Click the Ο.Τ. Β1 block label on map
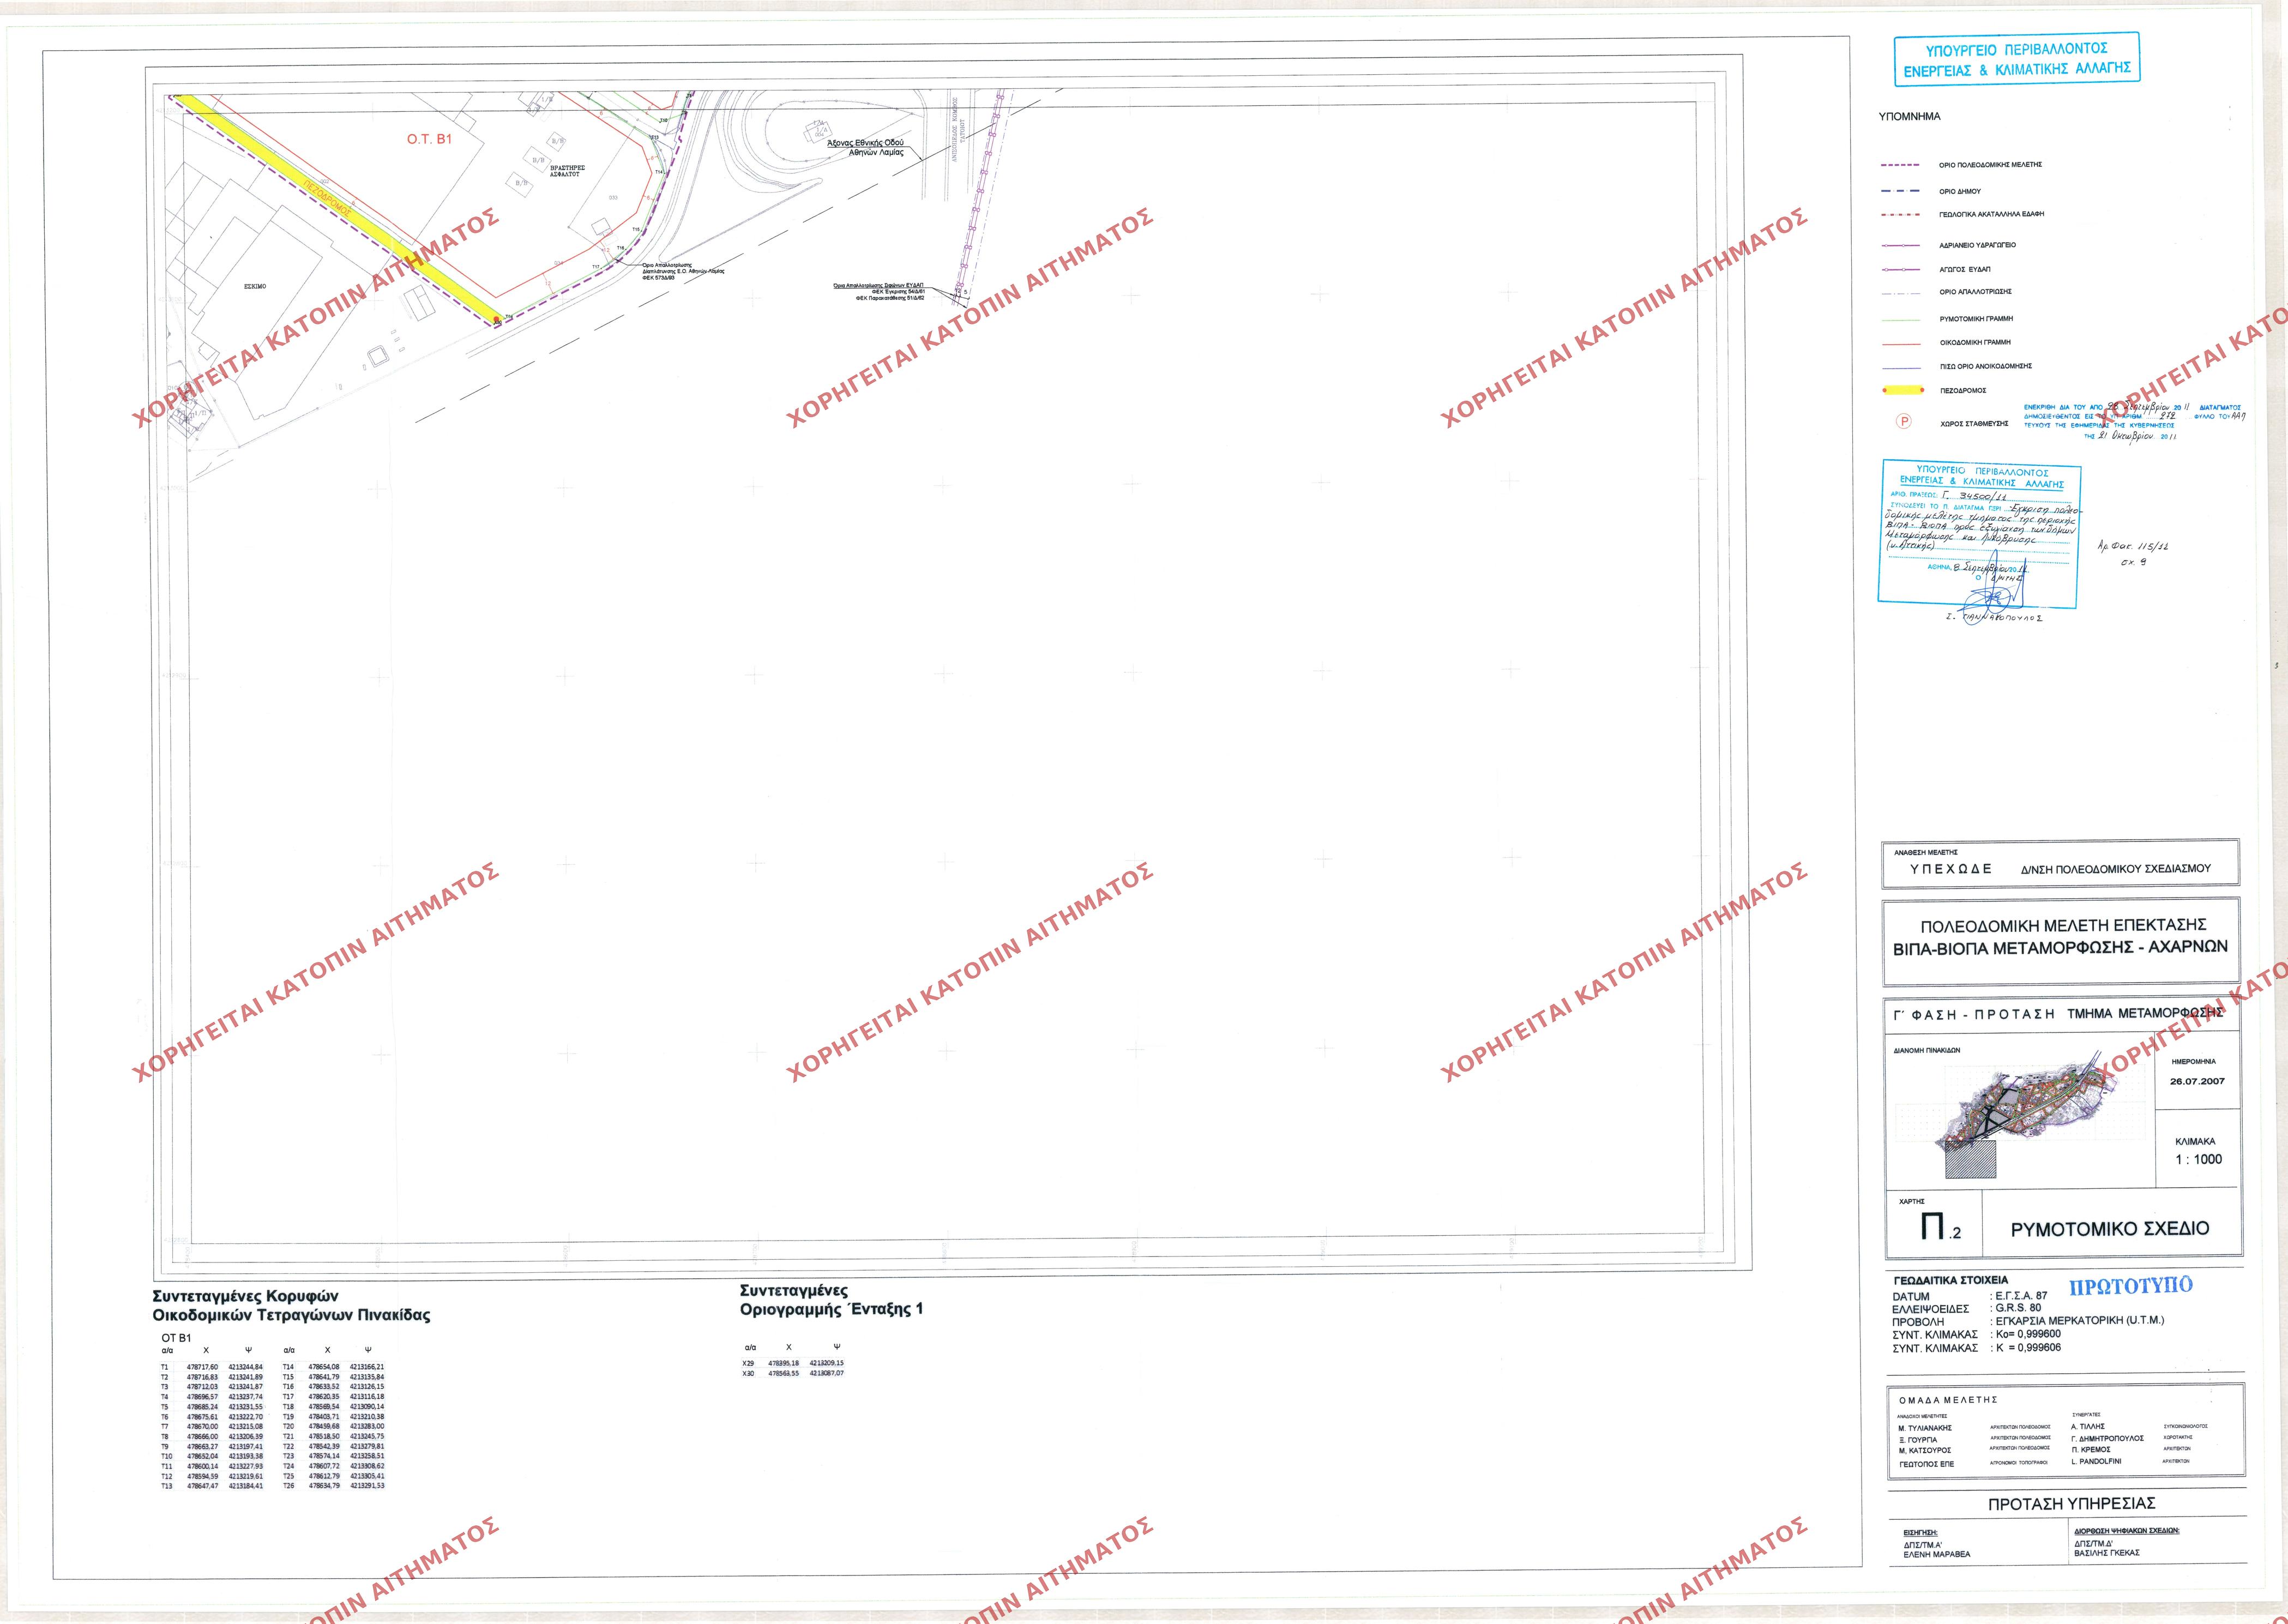Viewport: 2288px width, 1624px height. click(429, 139)
